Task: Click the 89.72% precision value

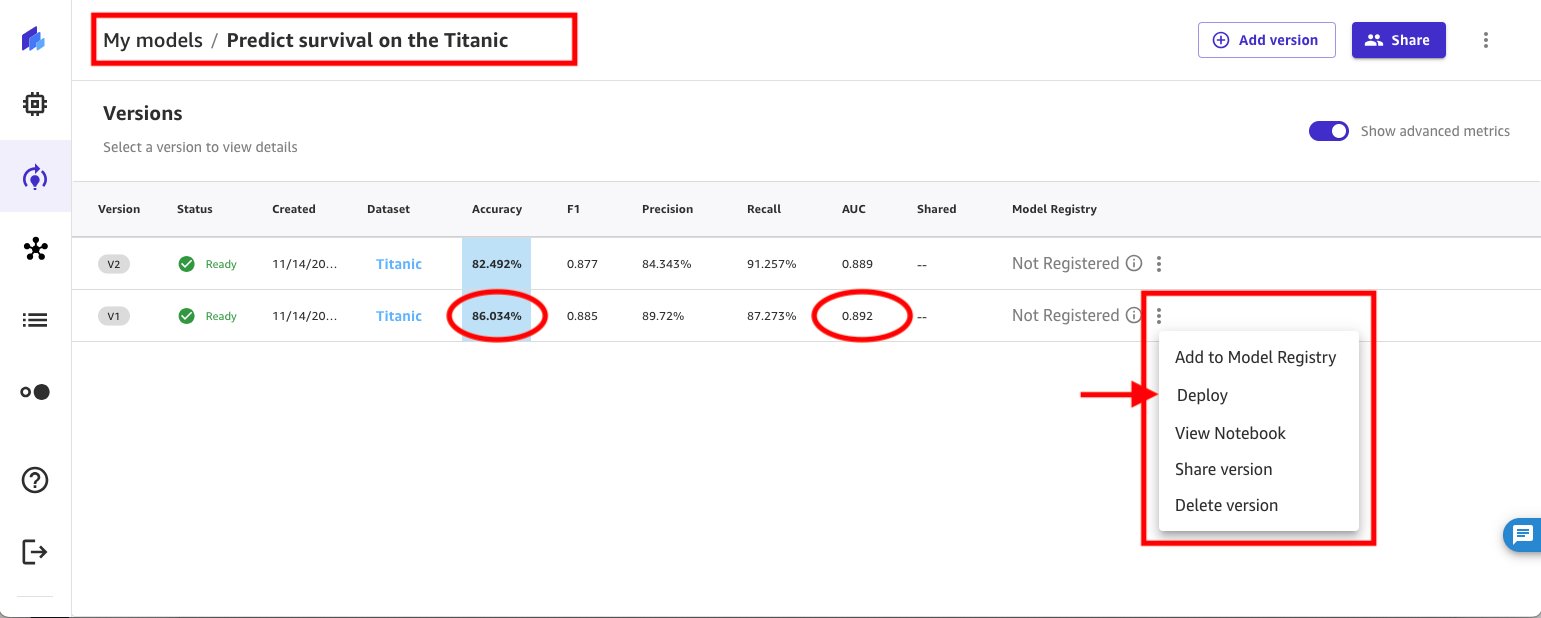Action: point(663,316)
